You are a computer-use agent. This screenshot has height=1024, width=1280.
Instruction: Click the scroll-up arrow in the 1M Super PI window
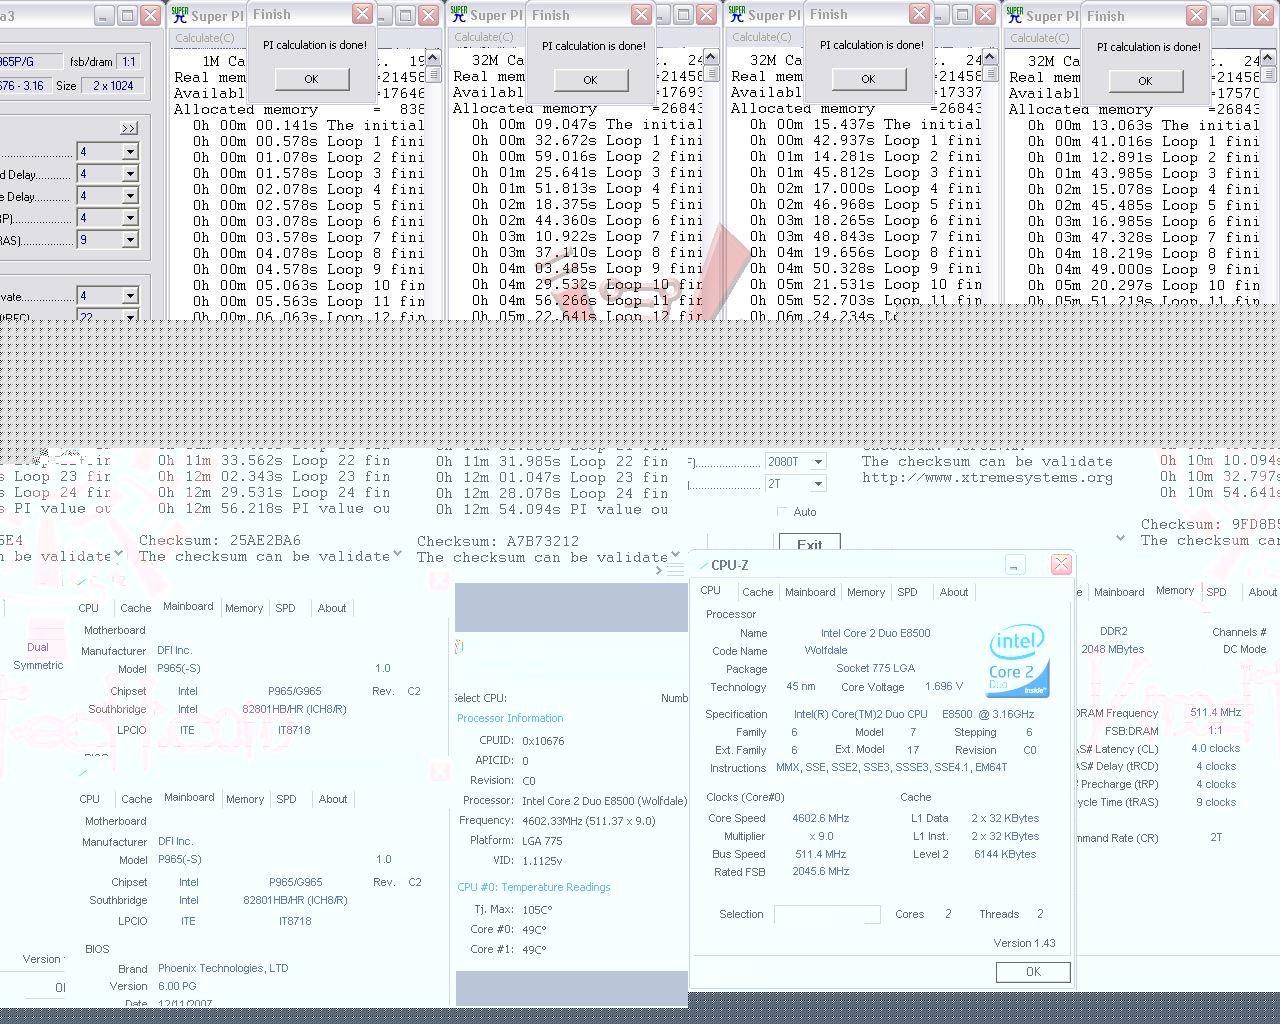point(432,58)
